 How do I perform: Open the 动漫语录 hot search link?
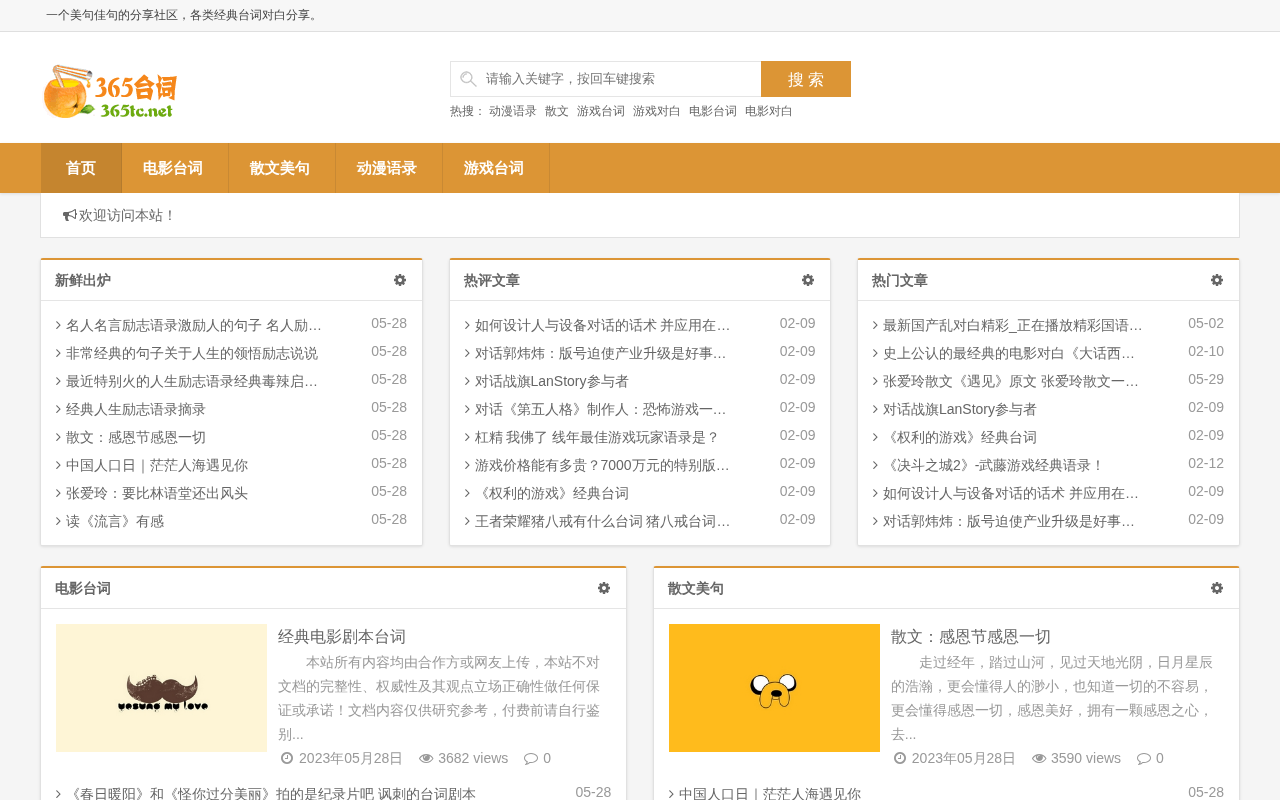pyautogui.click(x=513, y=111)
